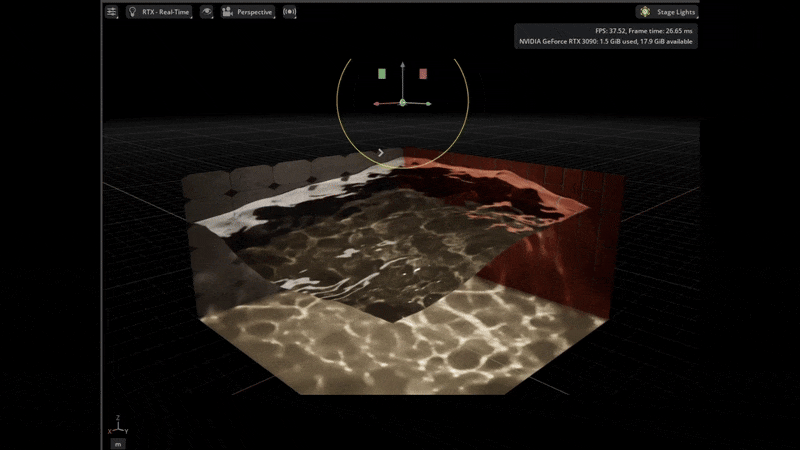Image resolution: width=800 pixels, height=450 pixels.
Task: Click the 'm' units button
Action: [x=118, y=442]
